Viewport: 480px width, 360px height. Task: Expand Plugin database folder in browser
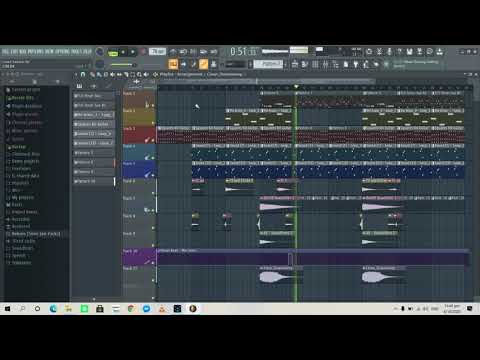pos(24,106)
